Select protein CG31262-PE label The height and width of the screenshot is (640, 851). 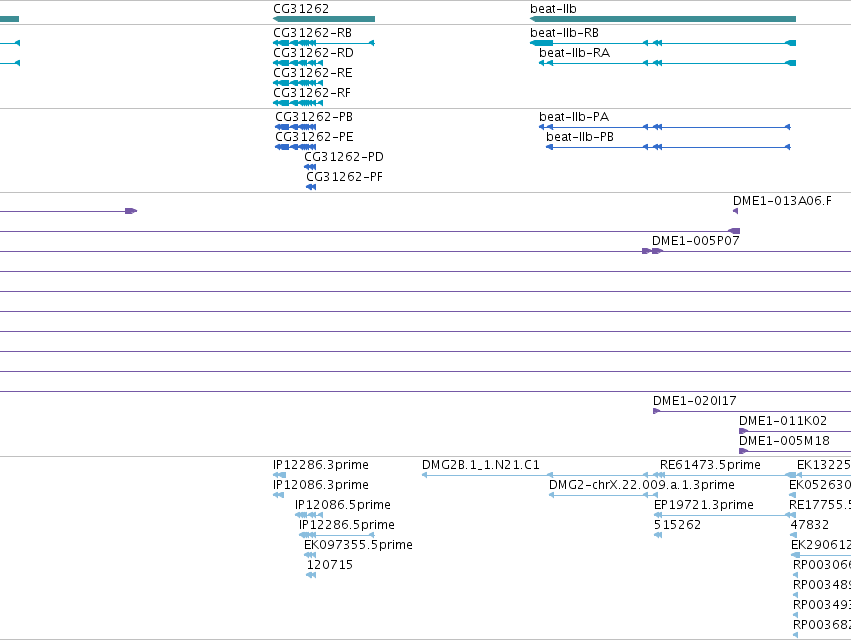(314, 137)
